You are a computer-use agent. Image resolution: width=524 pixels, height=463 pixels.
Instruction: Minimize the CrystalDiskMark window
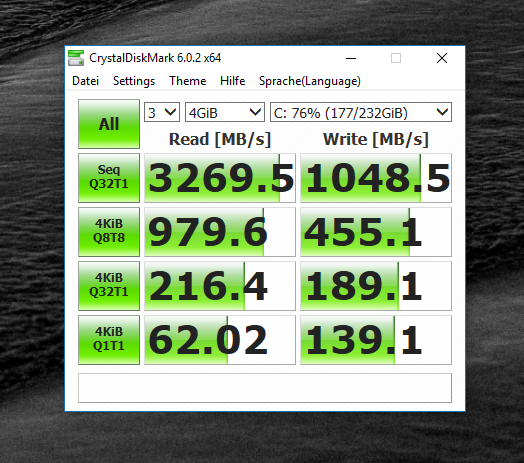point(351,59)
